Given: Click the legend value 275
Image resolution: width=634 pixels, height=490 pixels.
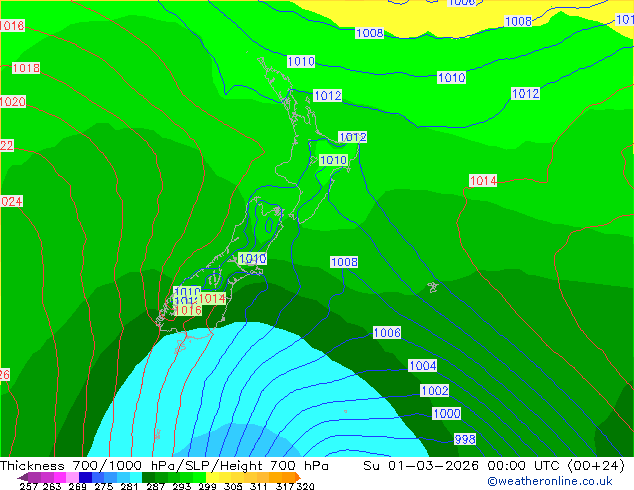Looking at the screenshot, I should 104,486.
